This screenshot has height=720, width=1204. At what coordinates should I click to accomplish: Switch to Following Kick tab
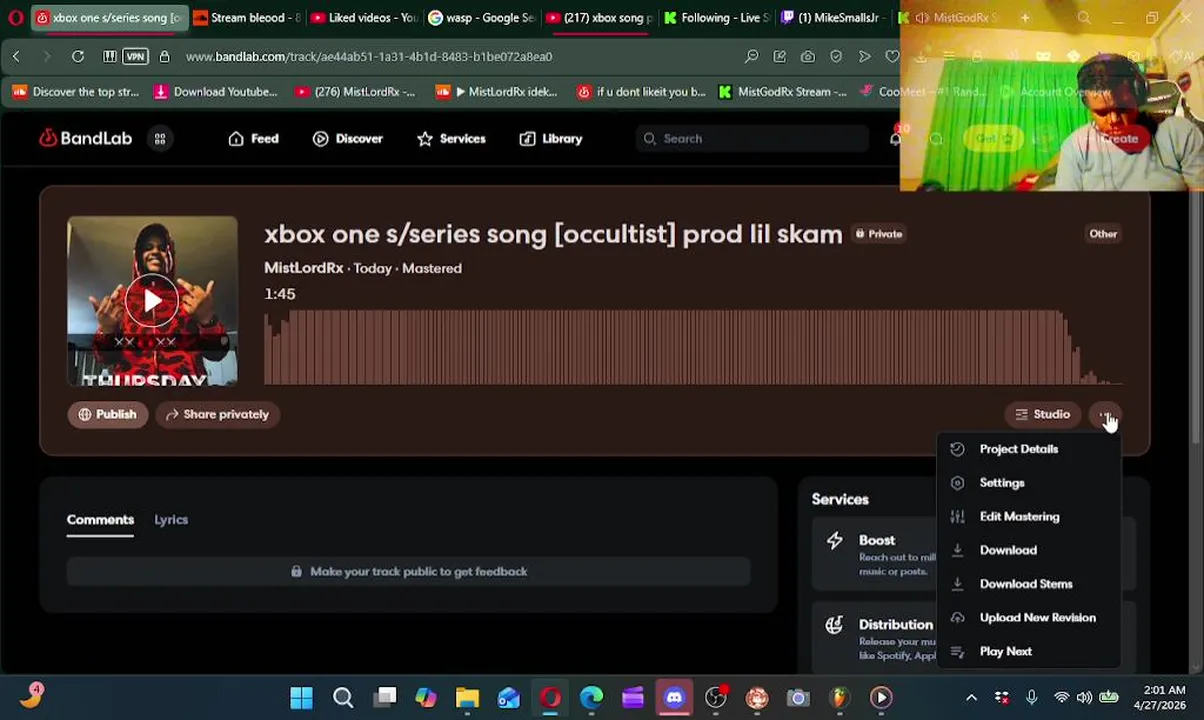click(x=718, y=17)
